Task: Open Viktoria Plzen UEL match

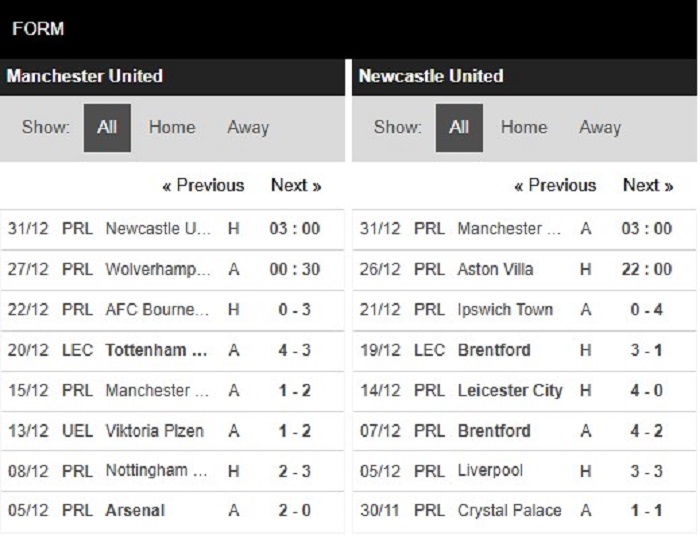Action: click(154, 431)
